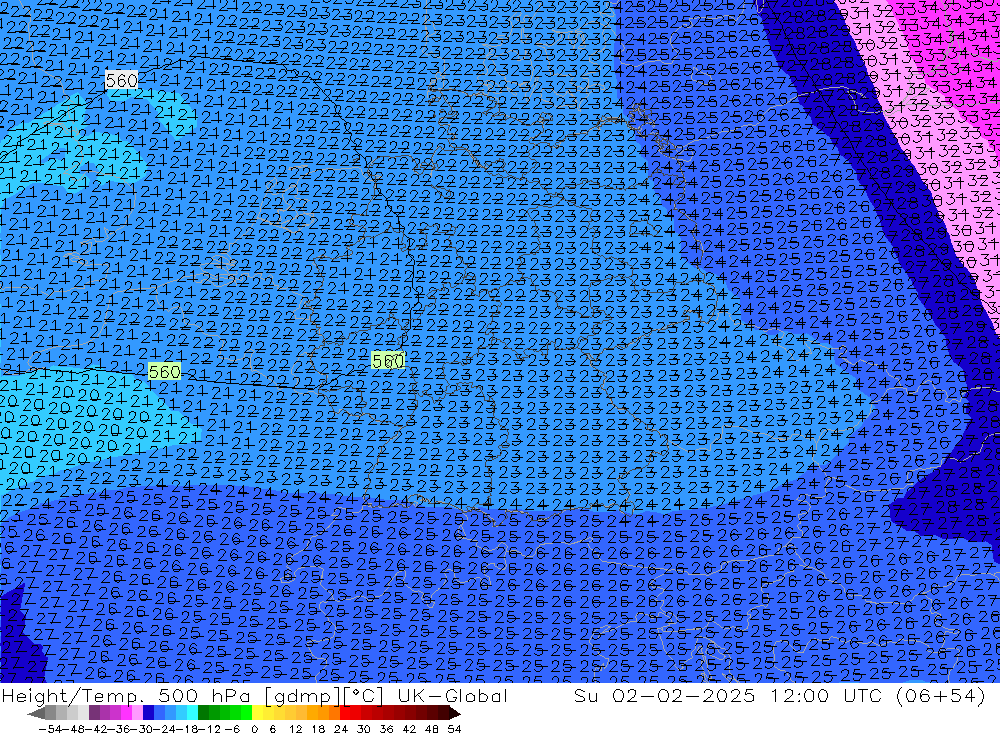Click the "Height/Temp. 500 hPa" map title
This screenshot has width=1000, height=733.
(129, 695)
